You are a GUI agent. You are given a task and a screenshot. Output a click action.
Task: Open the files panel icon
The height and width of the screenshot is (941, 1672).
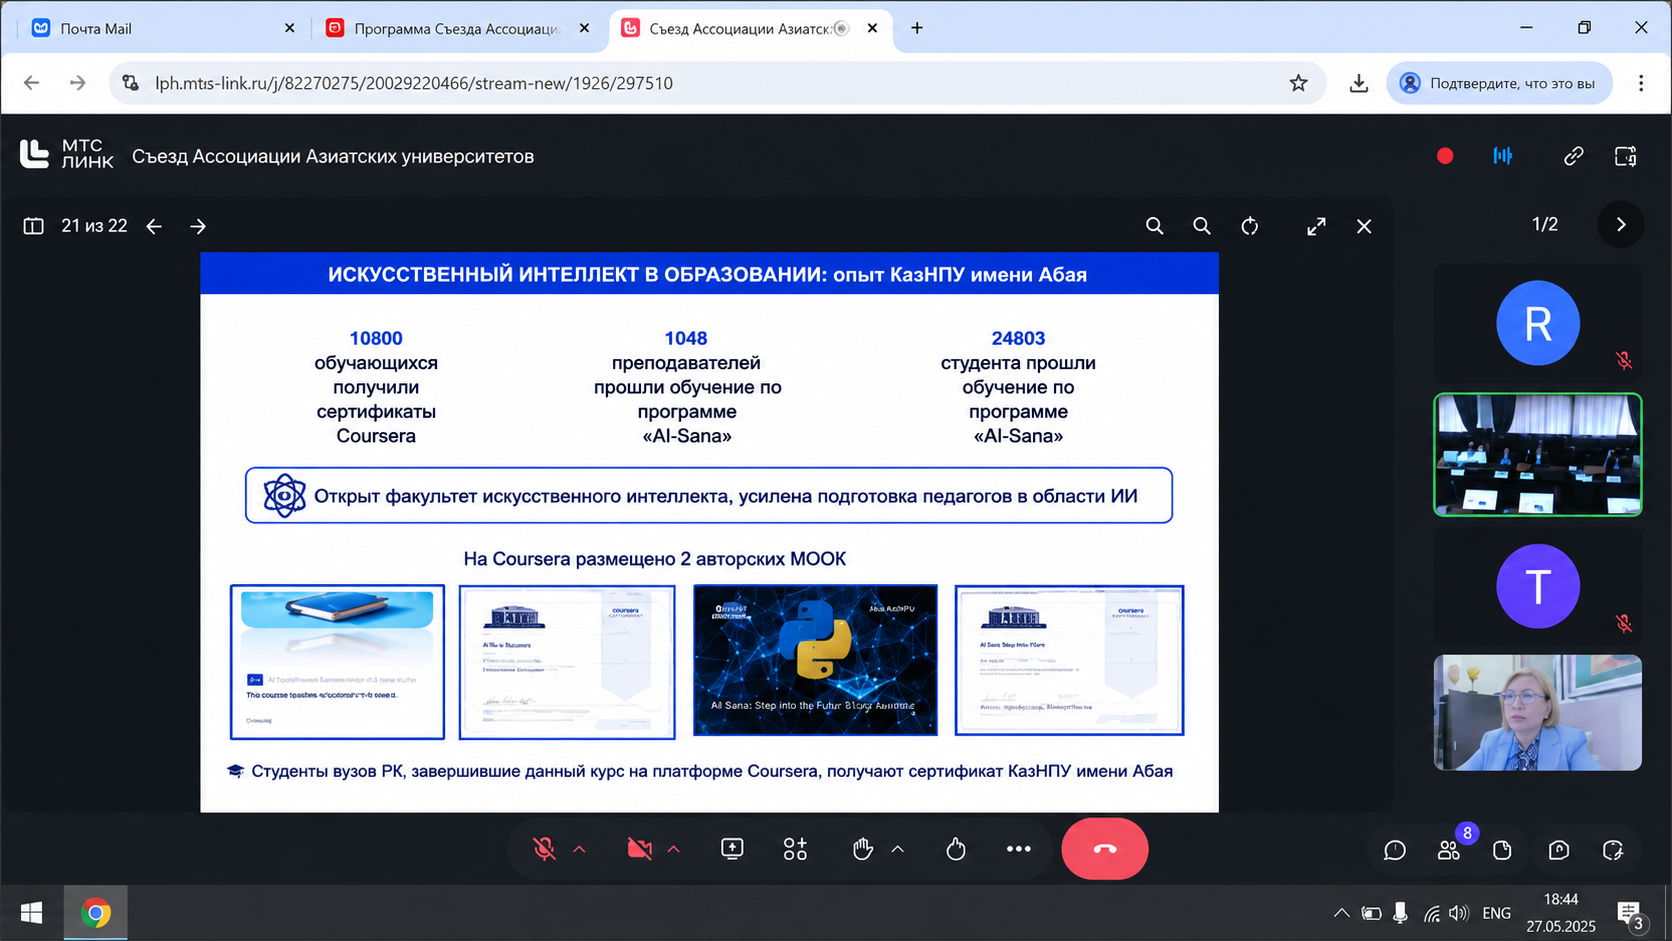(1502, 850)
